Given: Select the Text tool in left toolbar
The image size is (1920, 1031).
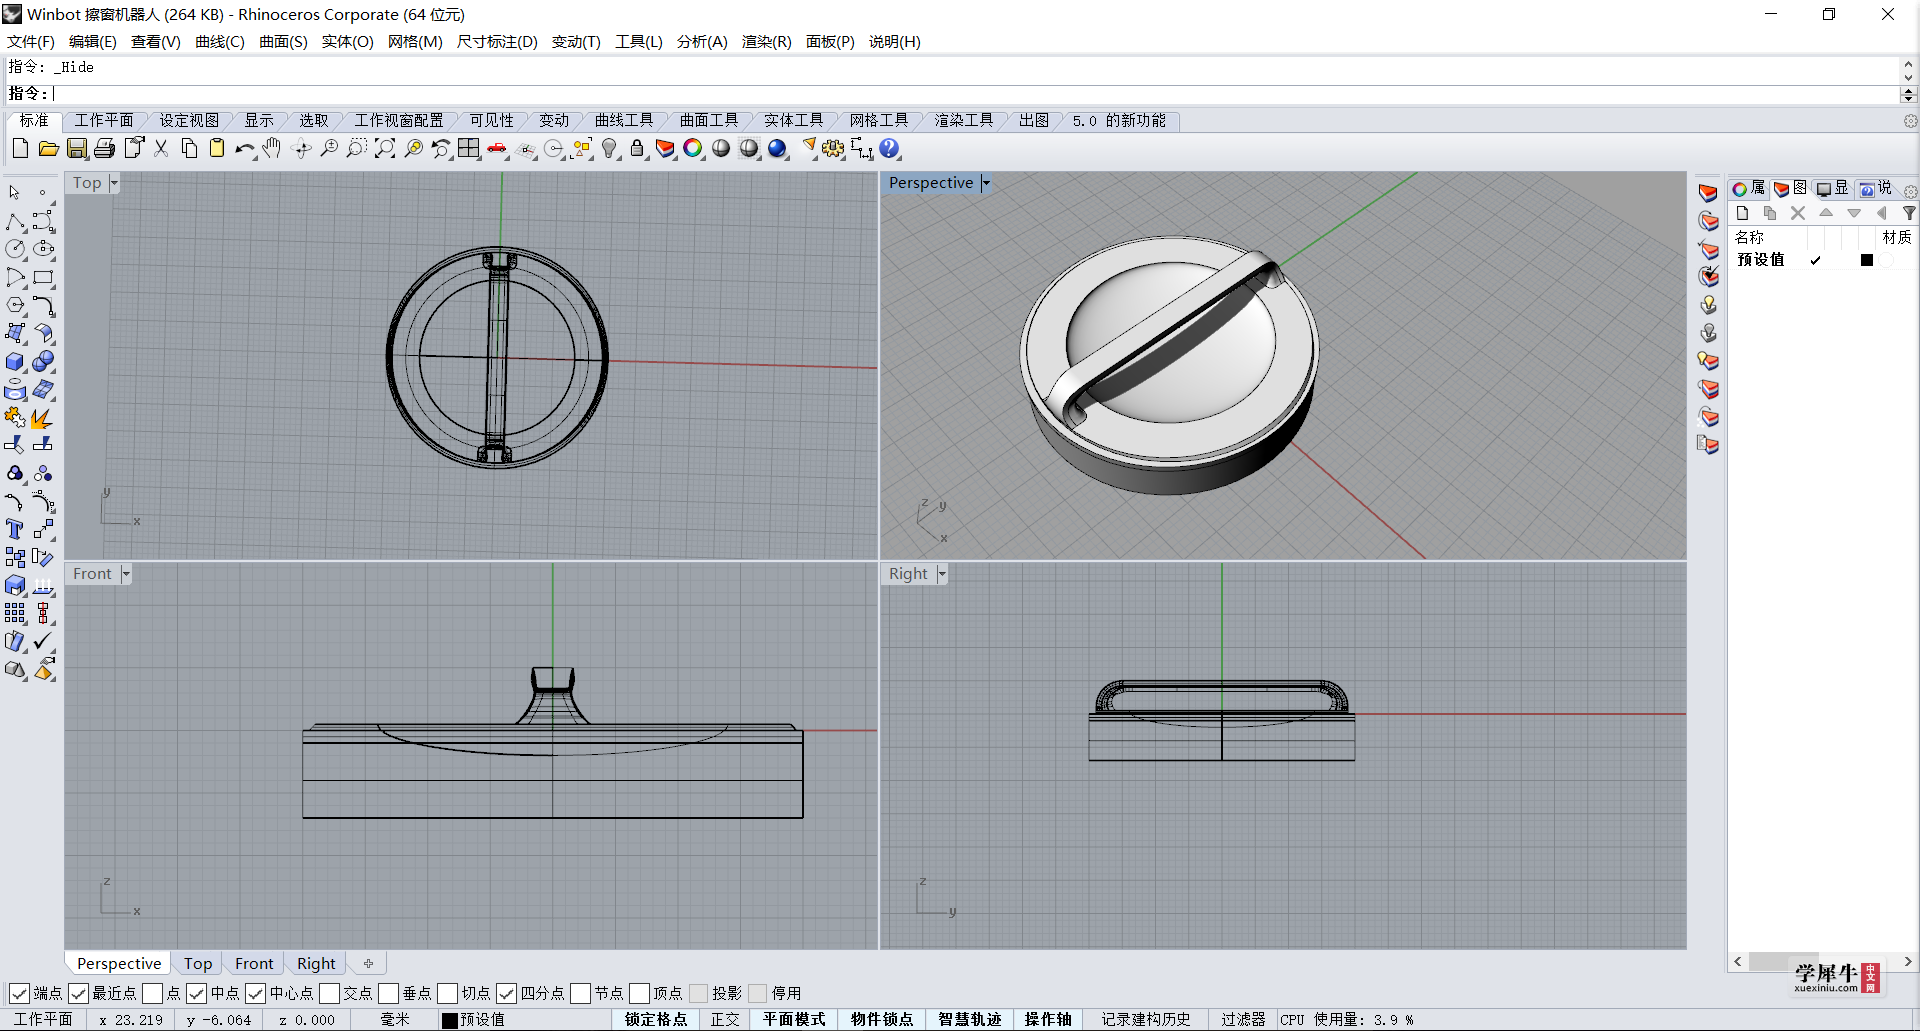Looking at the screenshot, I should pyautogui.click(x=15, y=529).
